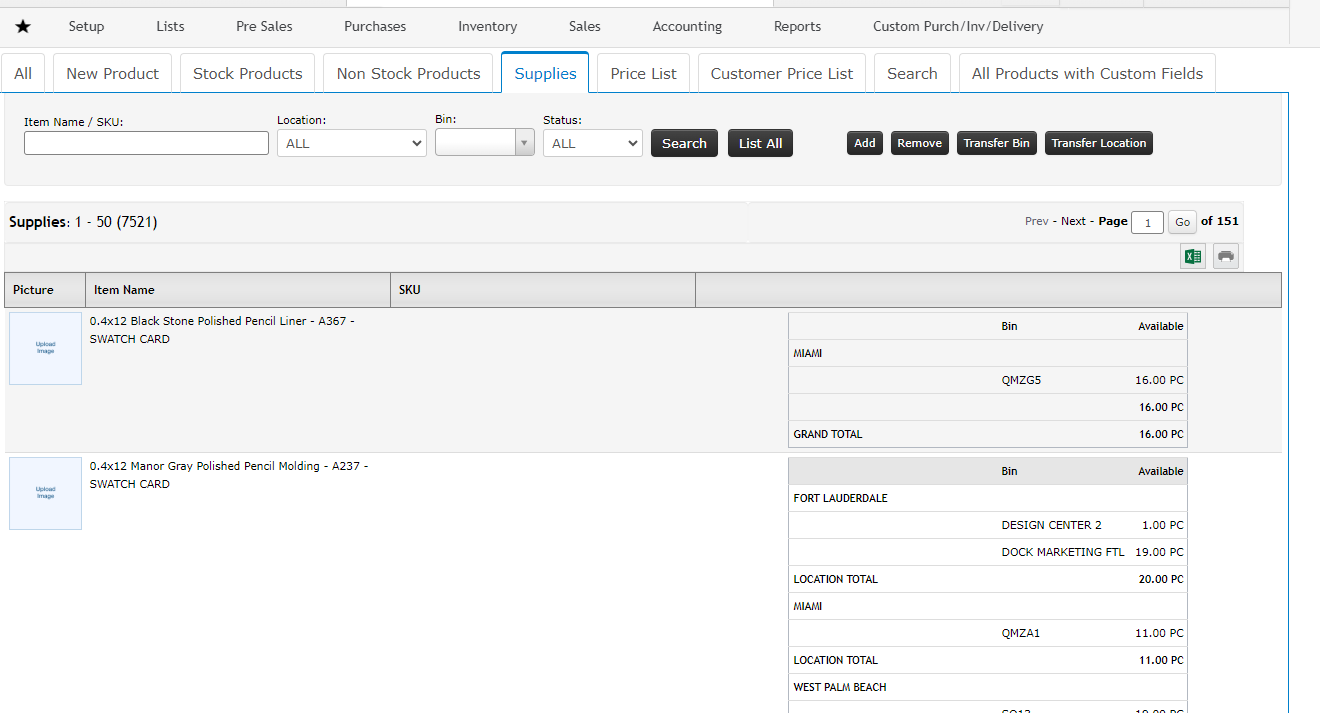Focus the page number field
Viewport: 1320px width, 713px height.
1147,222
